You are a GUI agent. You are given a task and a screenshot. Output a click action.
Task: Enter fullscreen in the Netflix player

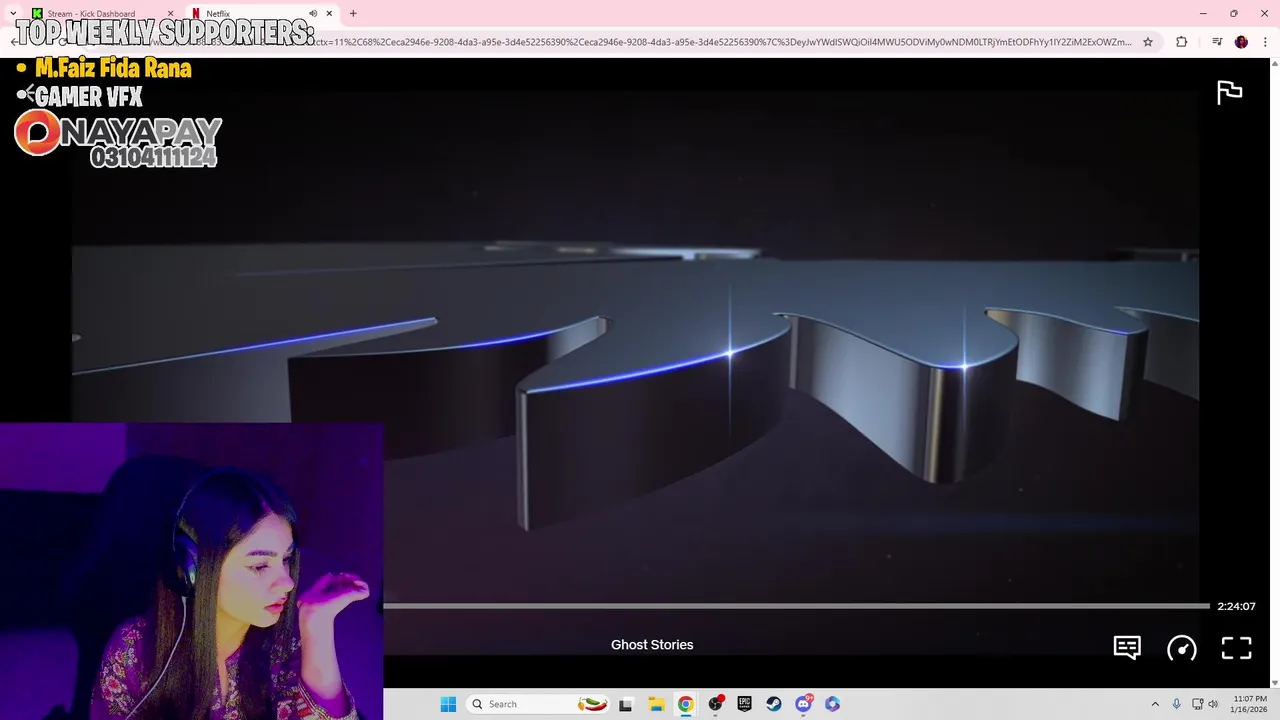1237,648
